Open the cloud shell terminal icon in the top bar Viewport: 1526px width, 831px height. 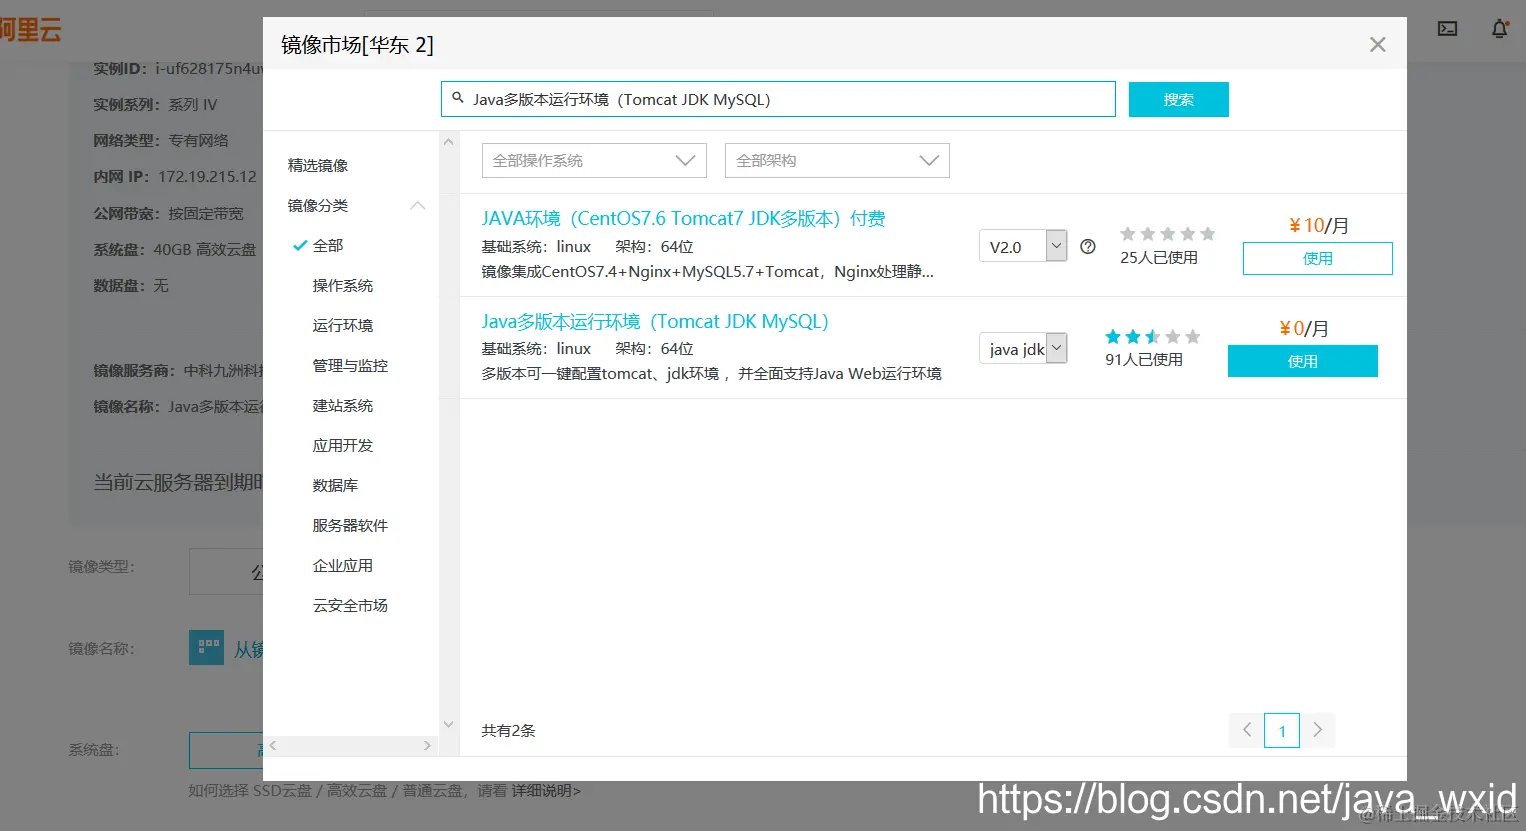[1447, 29]
